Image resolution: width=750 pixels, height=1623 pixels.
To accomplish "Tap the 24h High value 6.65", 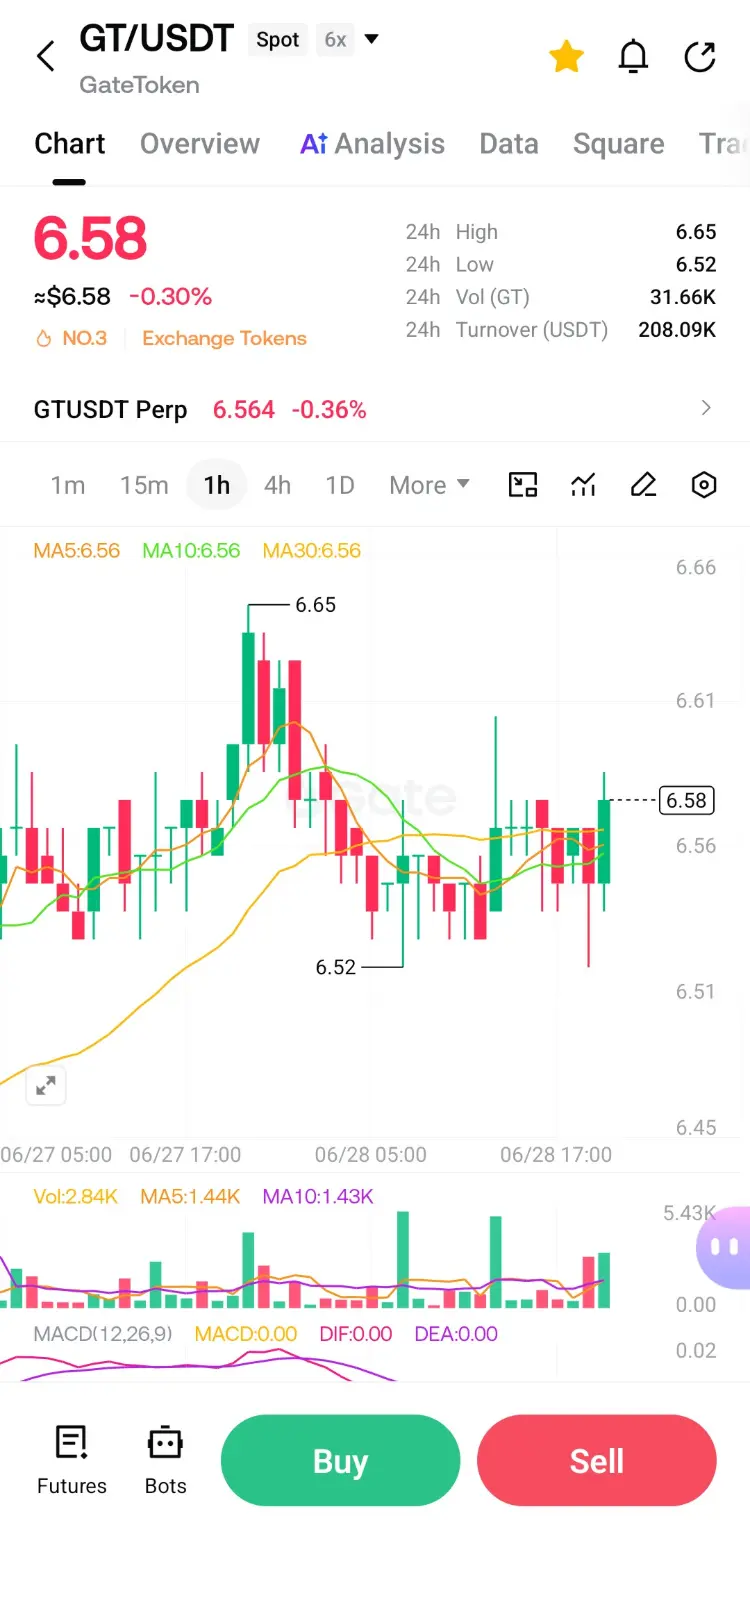I will [696, 232].
